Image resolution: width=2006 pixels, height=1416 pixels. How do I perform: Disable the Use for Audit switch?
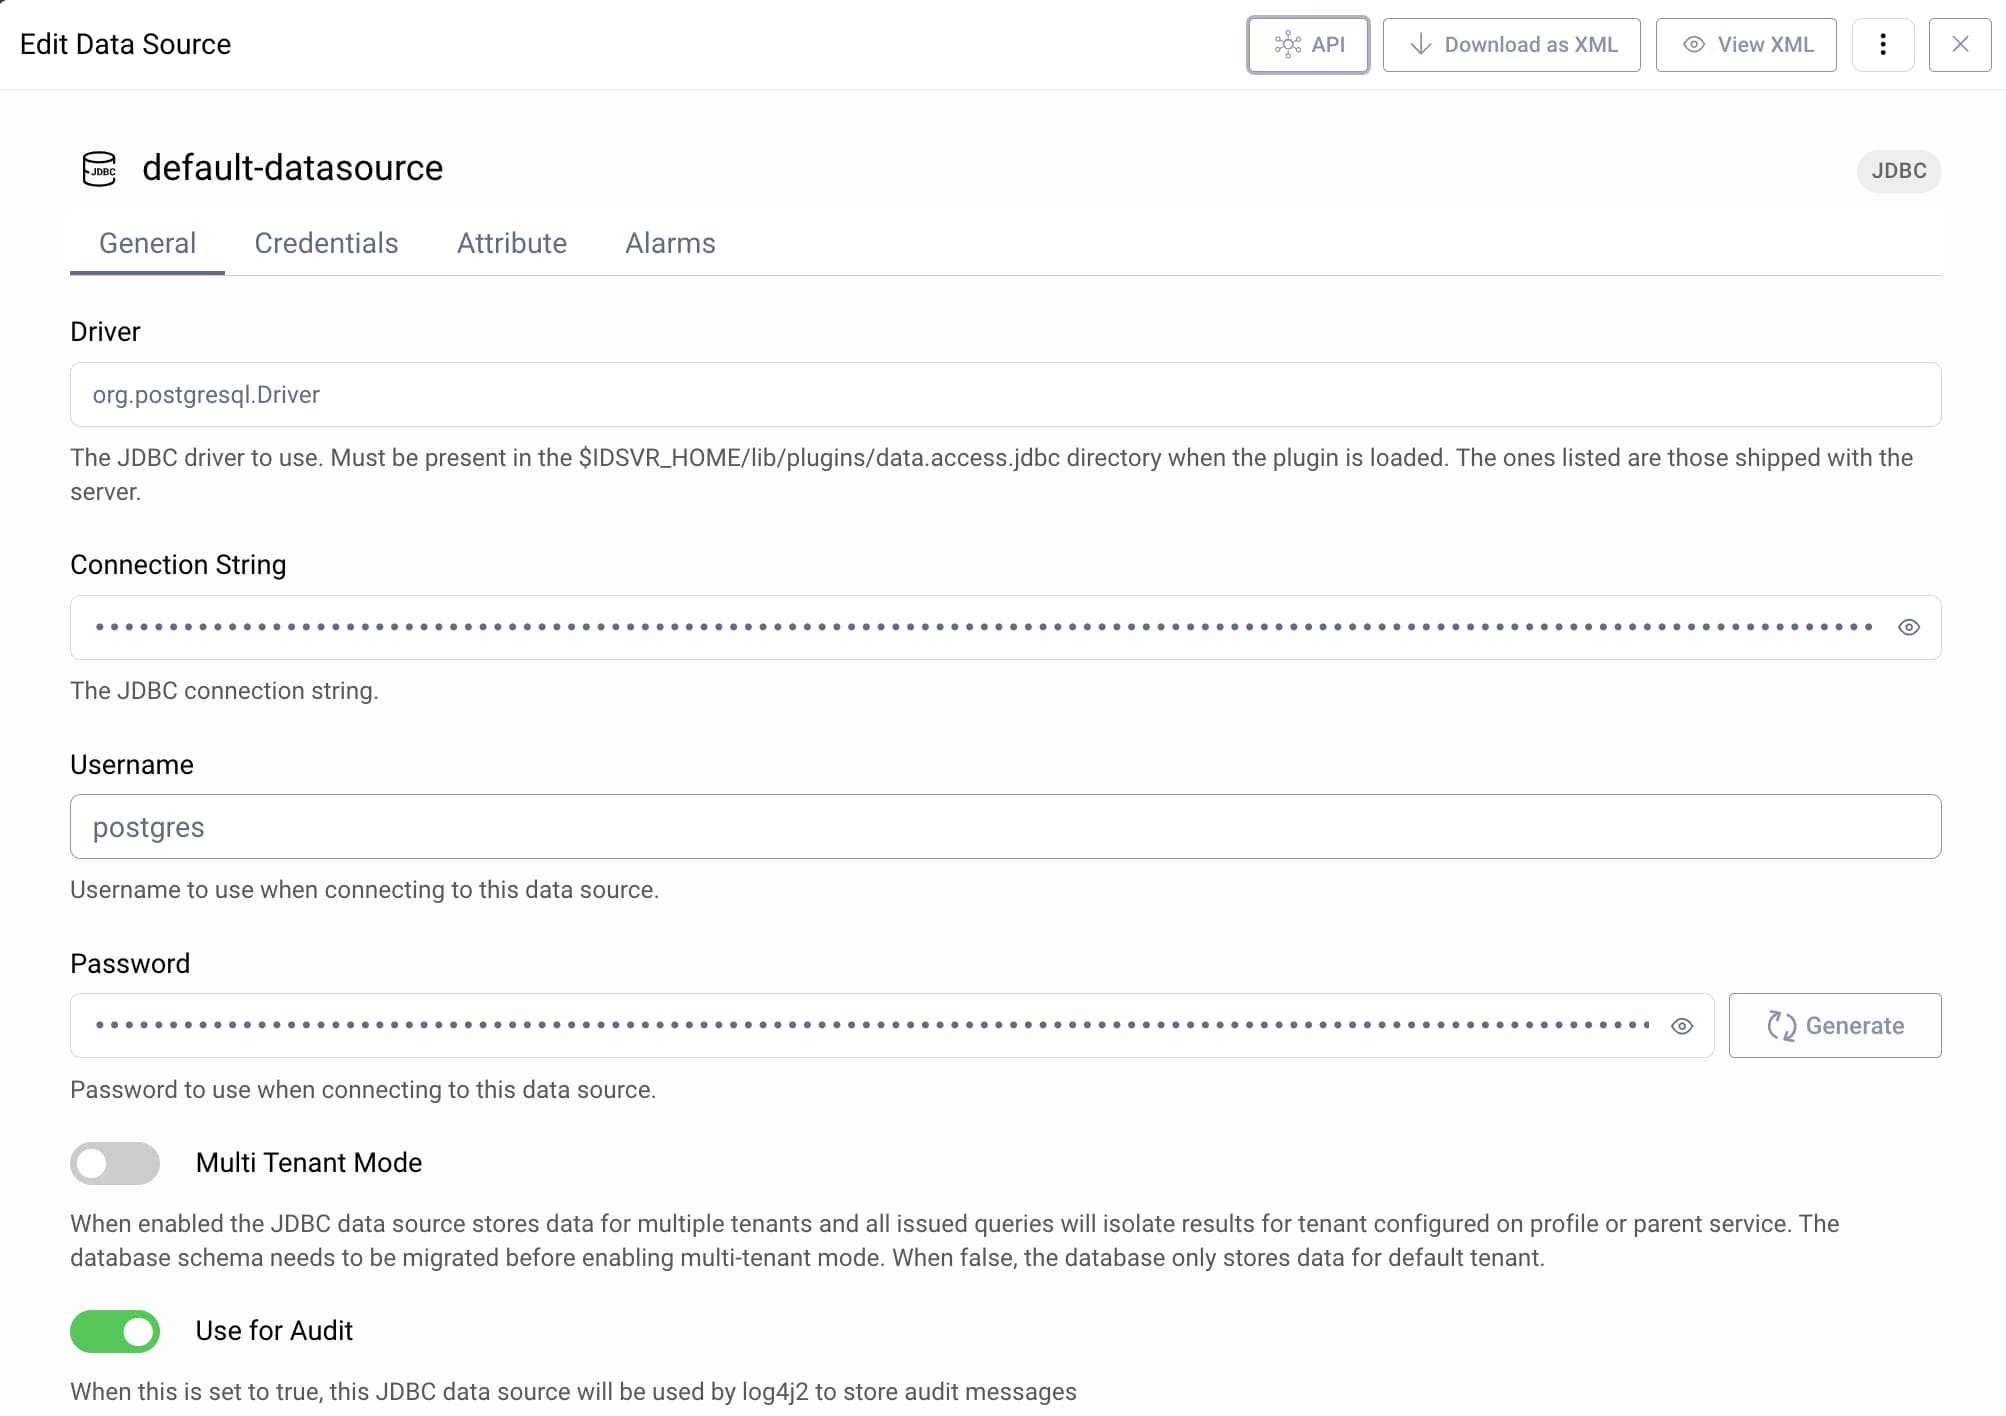tap(115, 1332)
